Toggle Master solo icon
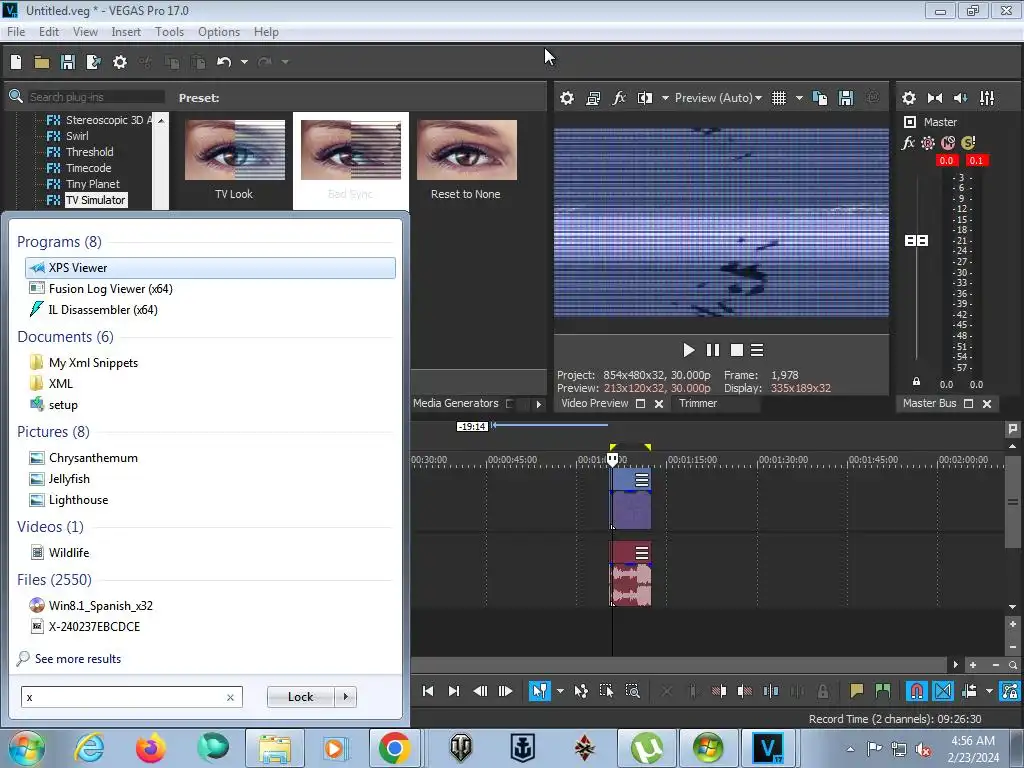Screen dimensions: 1024x768 968,142
